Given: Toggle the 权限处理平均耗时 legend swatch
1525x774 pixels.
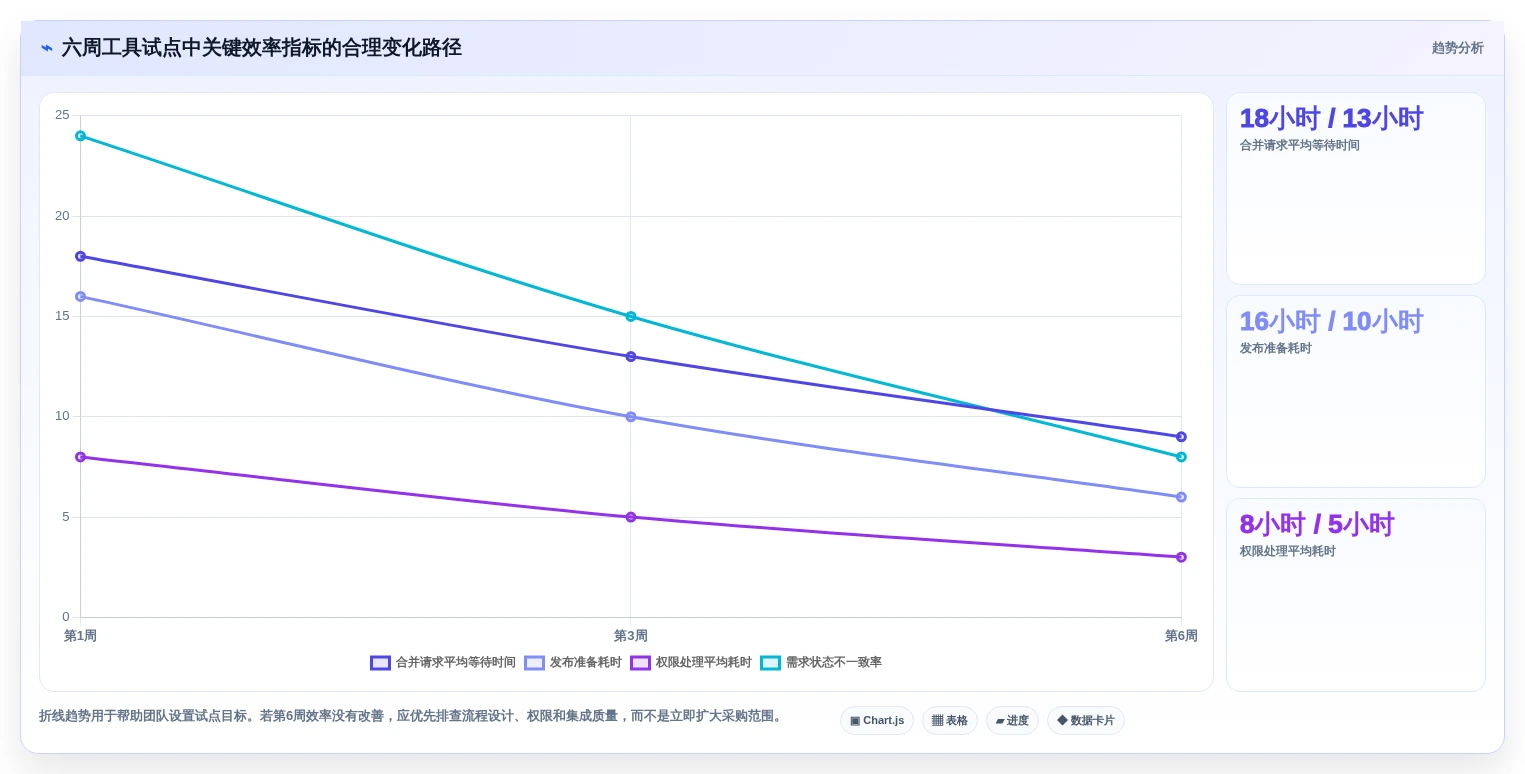Looking at the screenshot, I should [640, 663].
